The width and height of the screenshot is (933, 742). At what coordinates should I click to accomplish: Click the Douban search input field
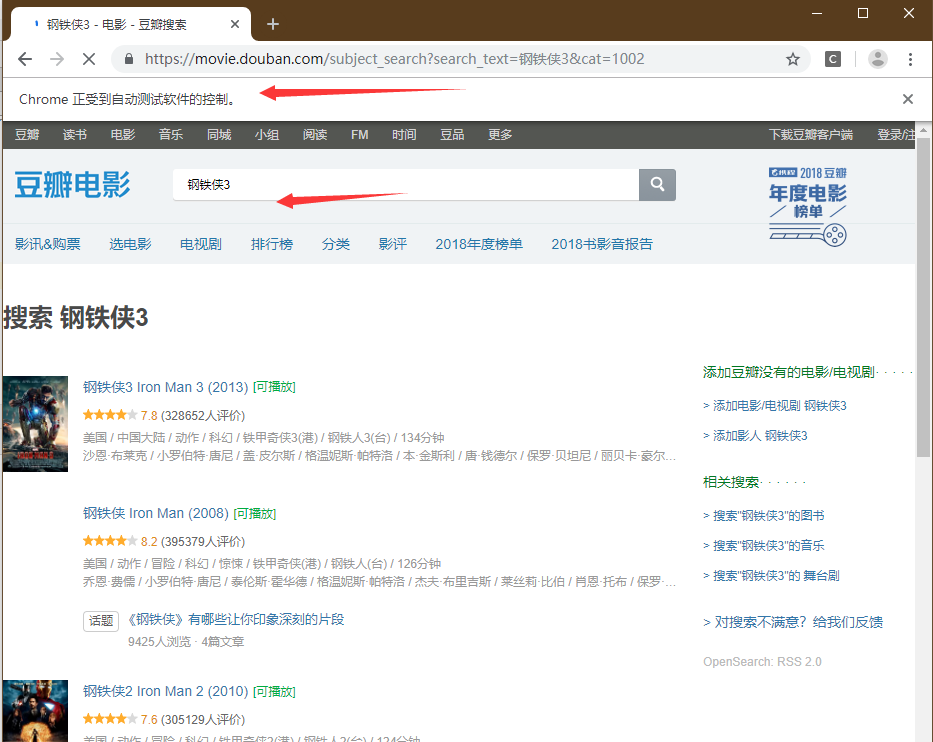click(406, 184)
